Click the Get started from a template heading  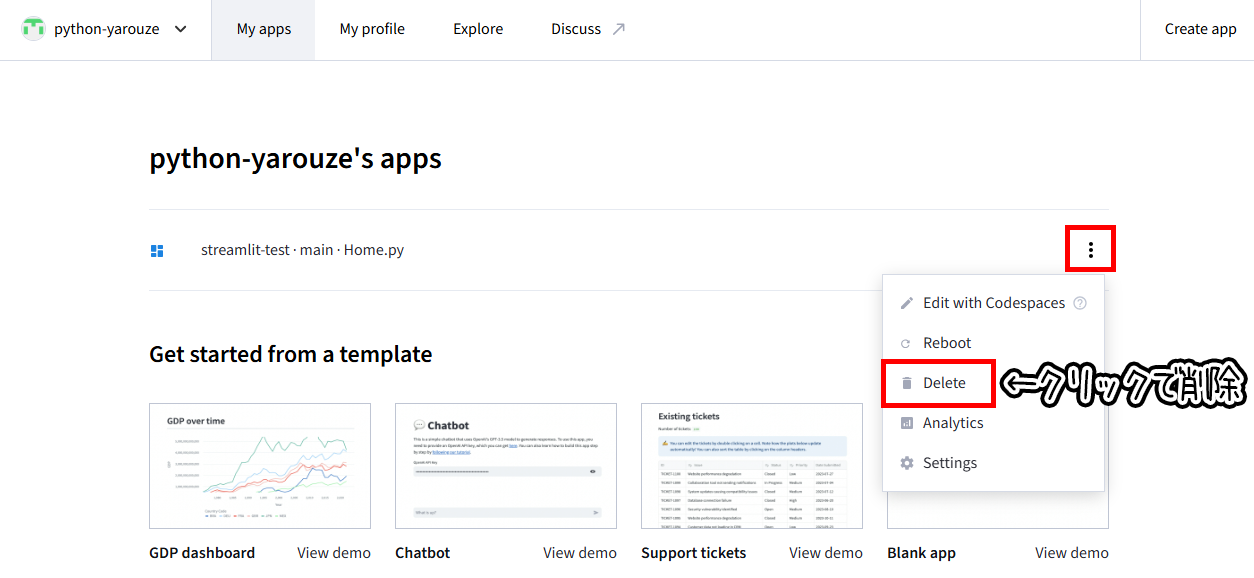click(291, 354)
